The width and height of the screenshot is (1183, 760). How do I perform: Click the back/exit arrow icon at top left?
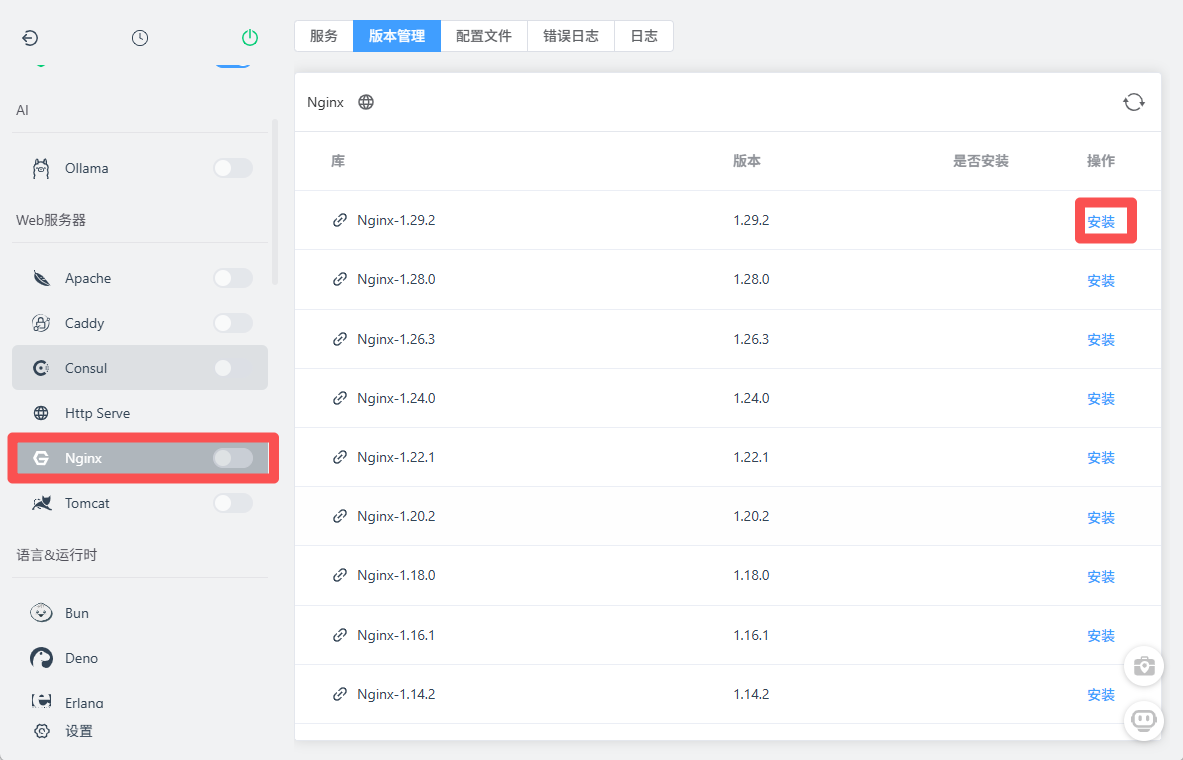point(30,38)
